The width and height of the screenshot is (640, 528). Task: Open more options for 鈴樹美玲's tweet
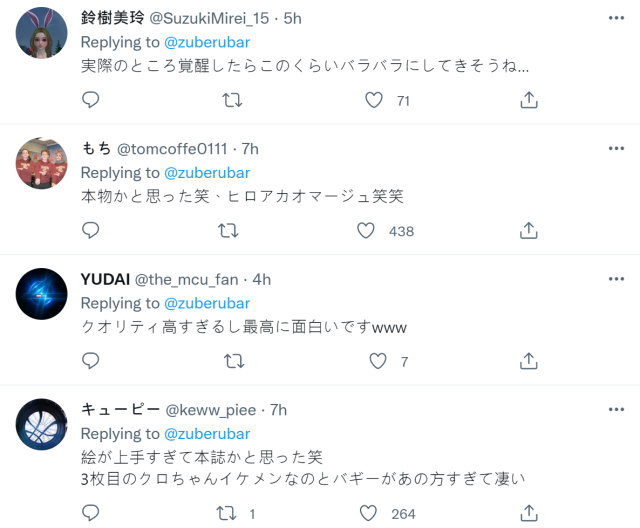[x=616, y=18]
